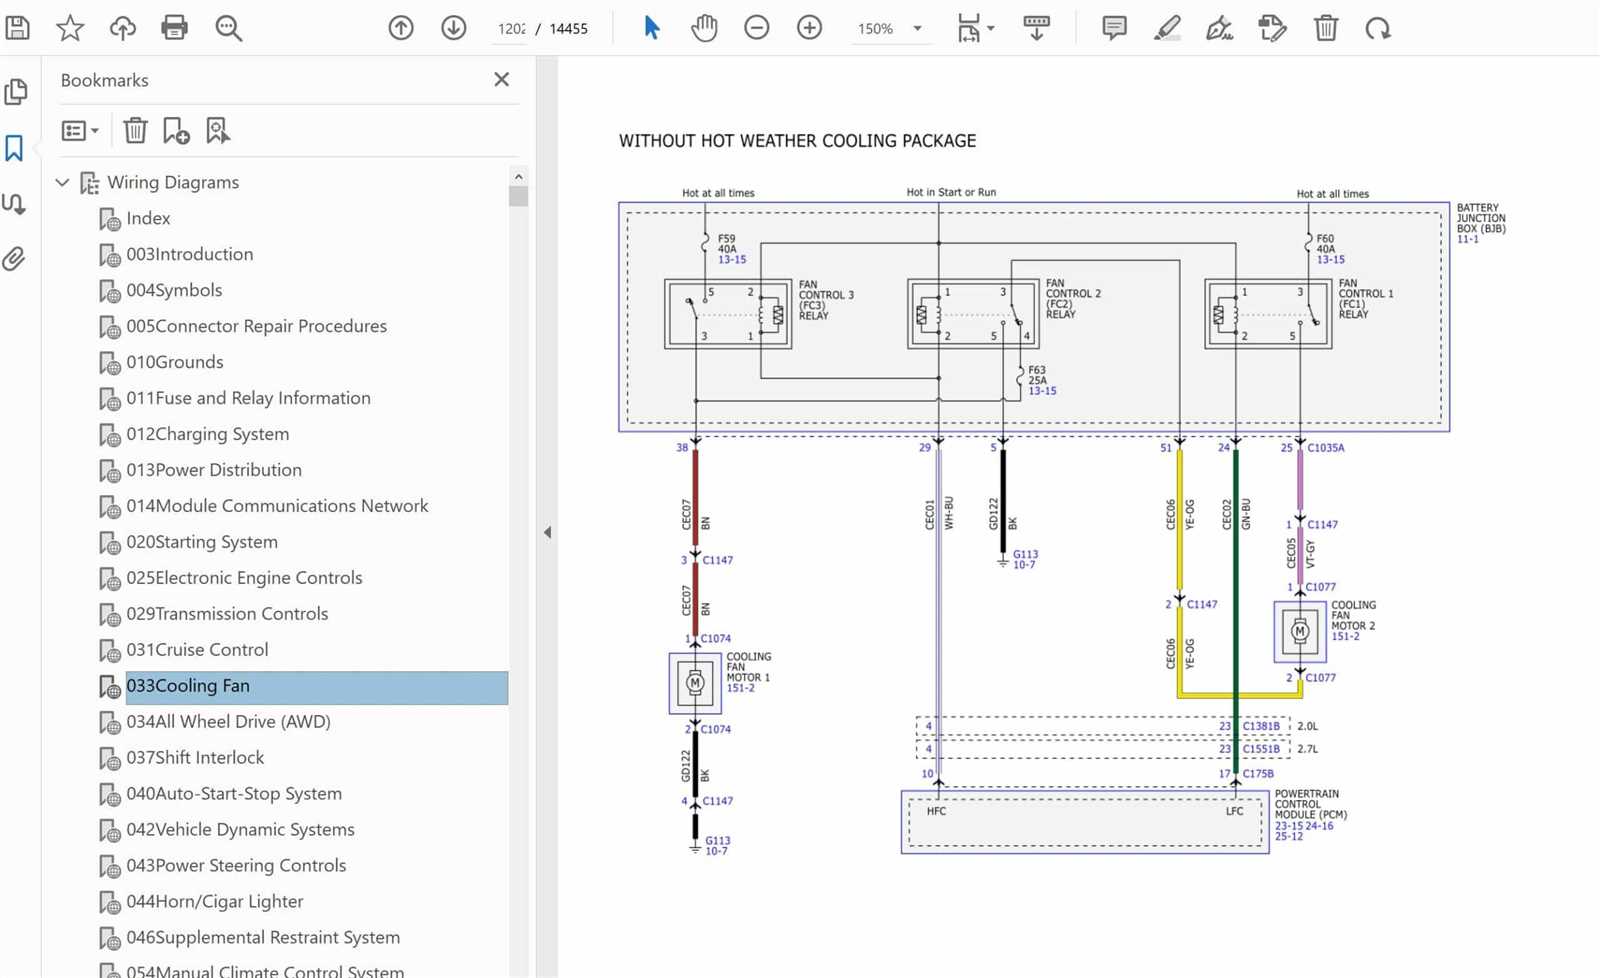Go to 043Power Steering Controls
Screen dimensions: 1600x978
coord(236,866)
